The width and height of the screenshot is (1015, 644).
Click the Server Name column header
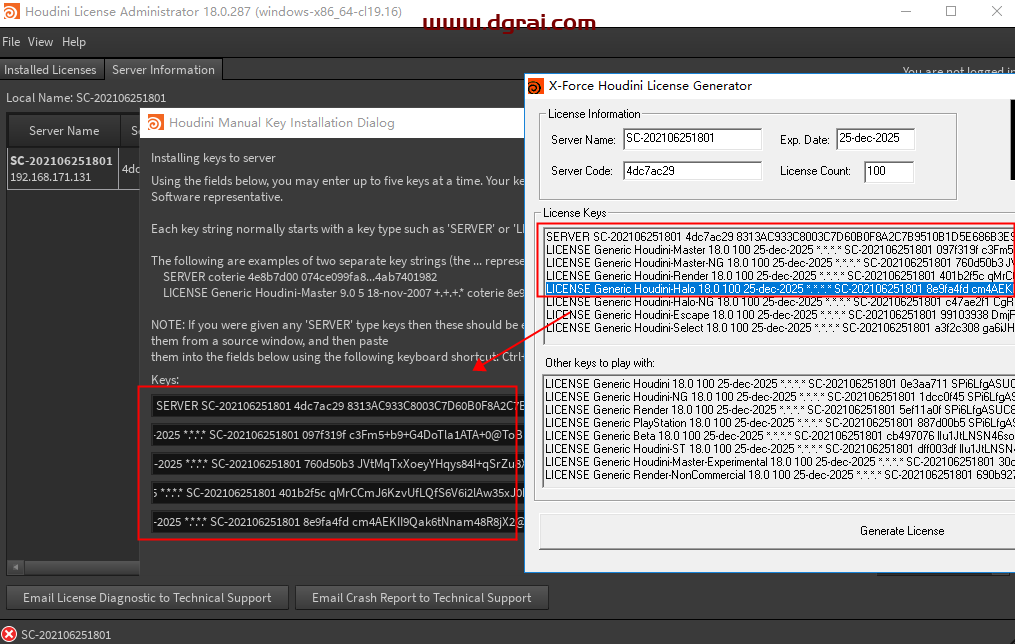64,131
